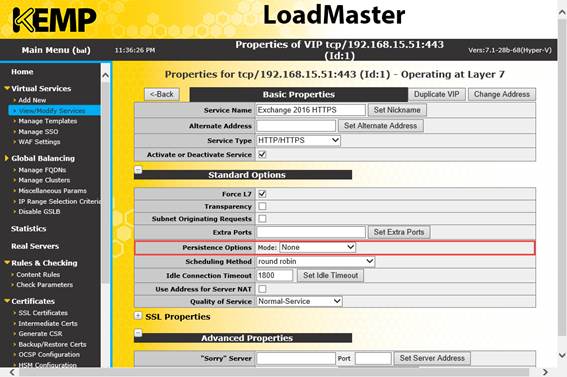Open WAF Settings
The height and width of the screenshot is (377, 567).
point(39,142)
